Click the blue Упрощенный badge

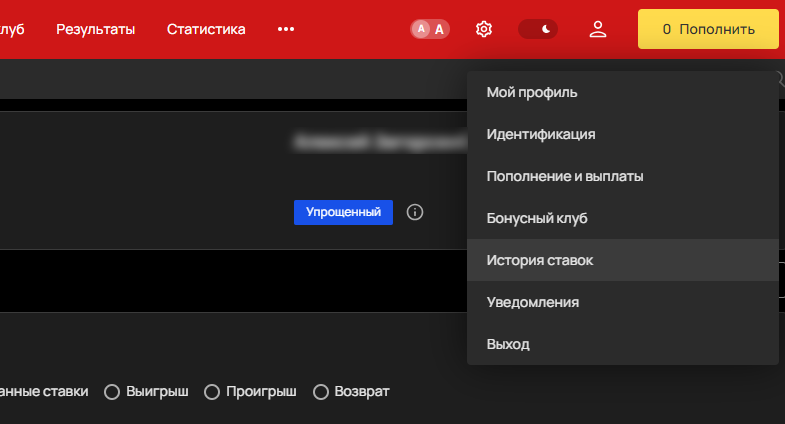(343, 212)
